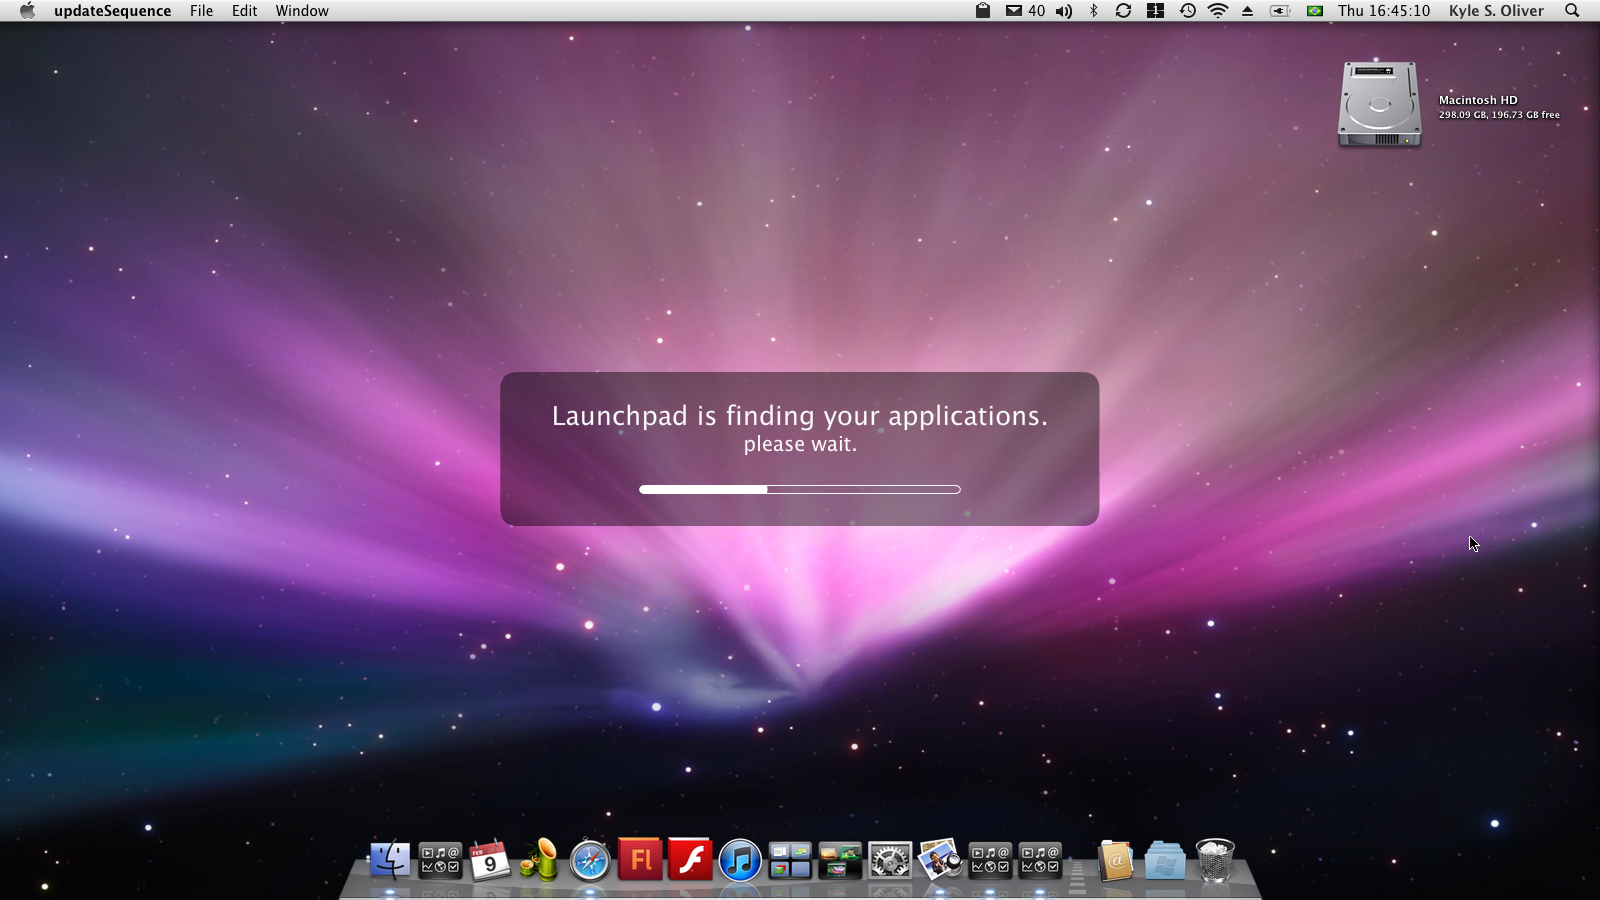1600x900 pixels.
Task: Open mail notifier showing 40
Action: 1025,11
